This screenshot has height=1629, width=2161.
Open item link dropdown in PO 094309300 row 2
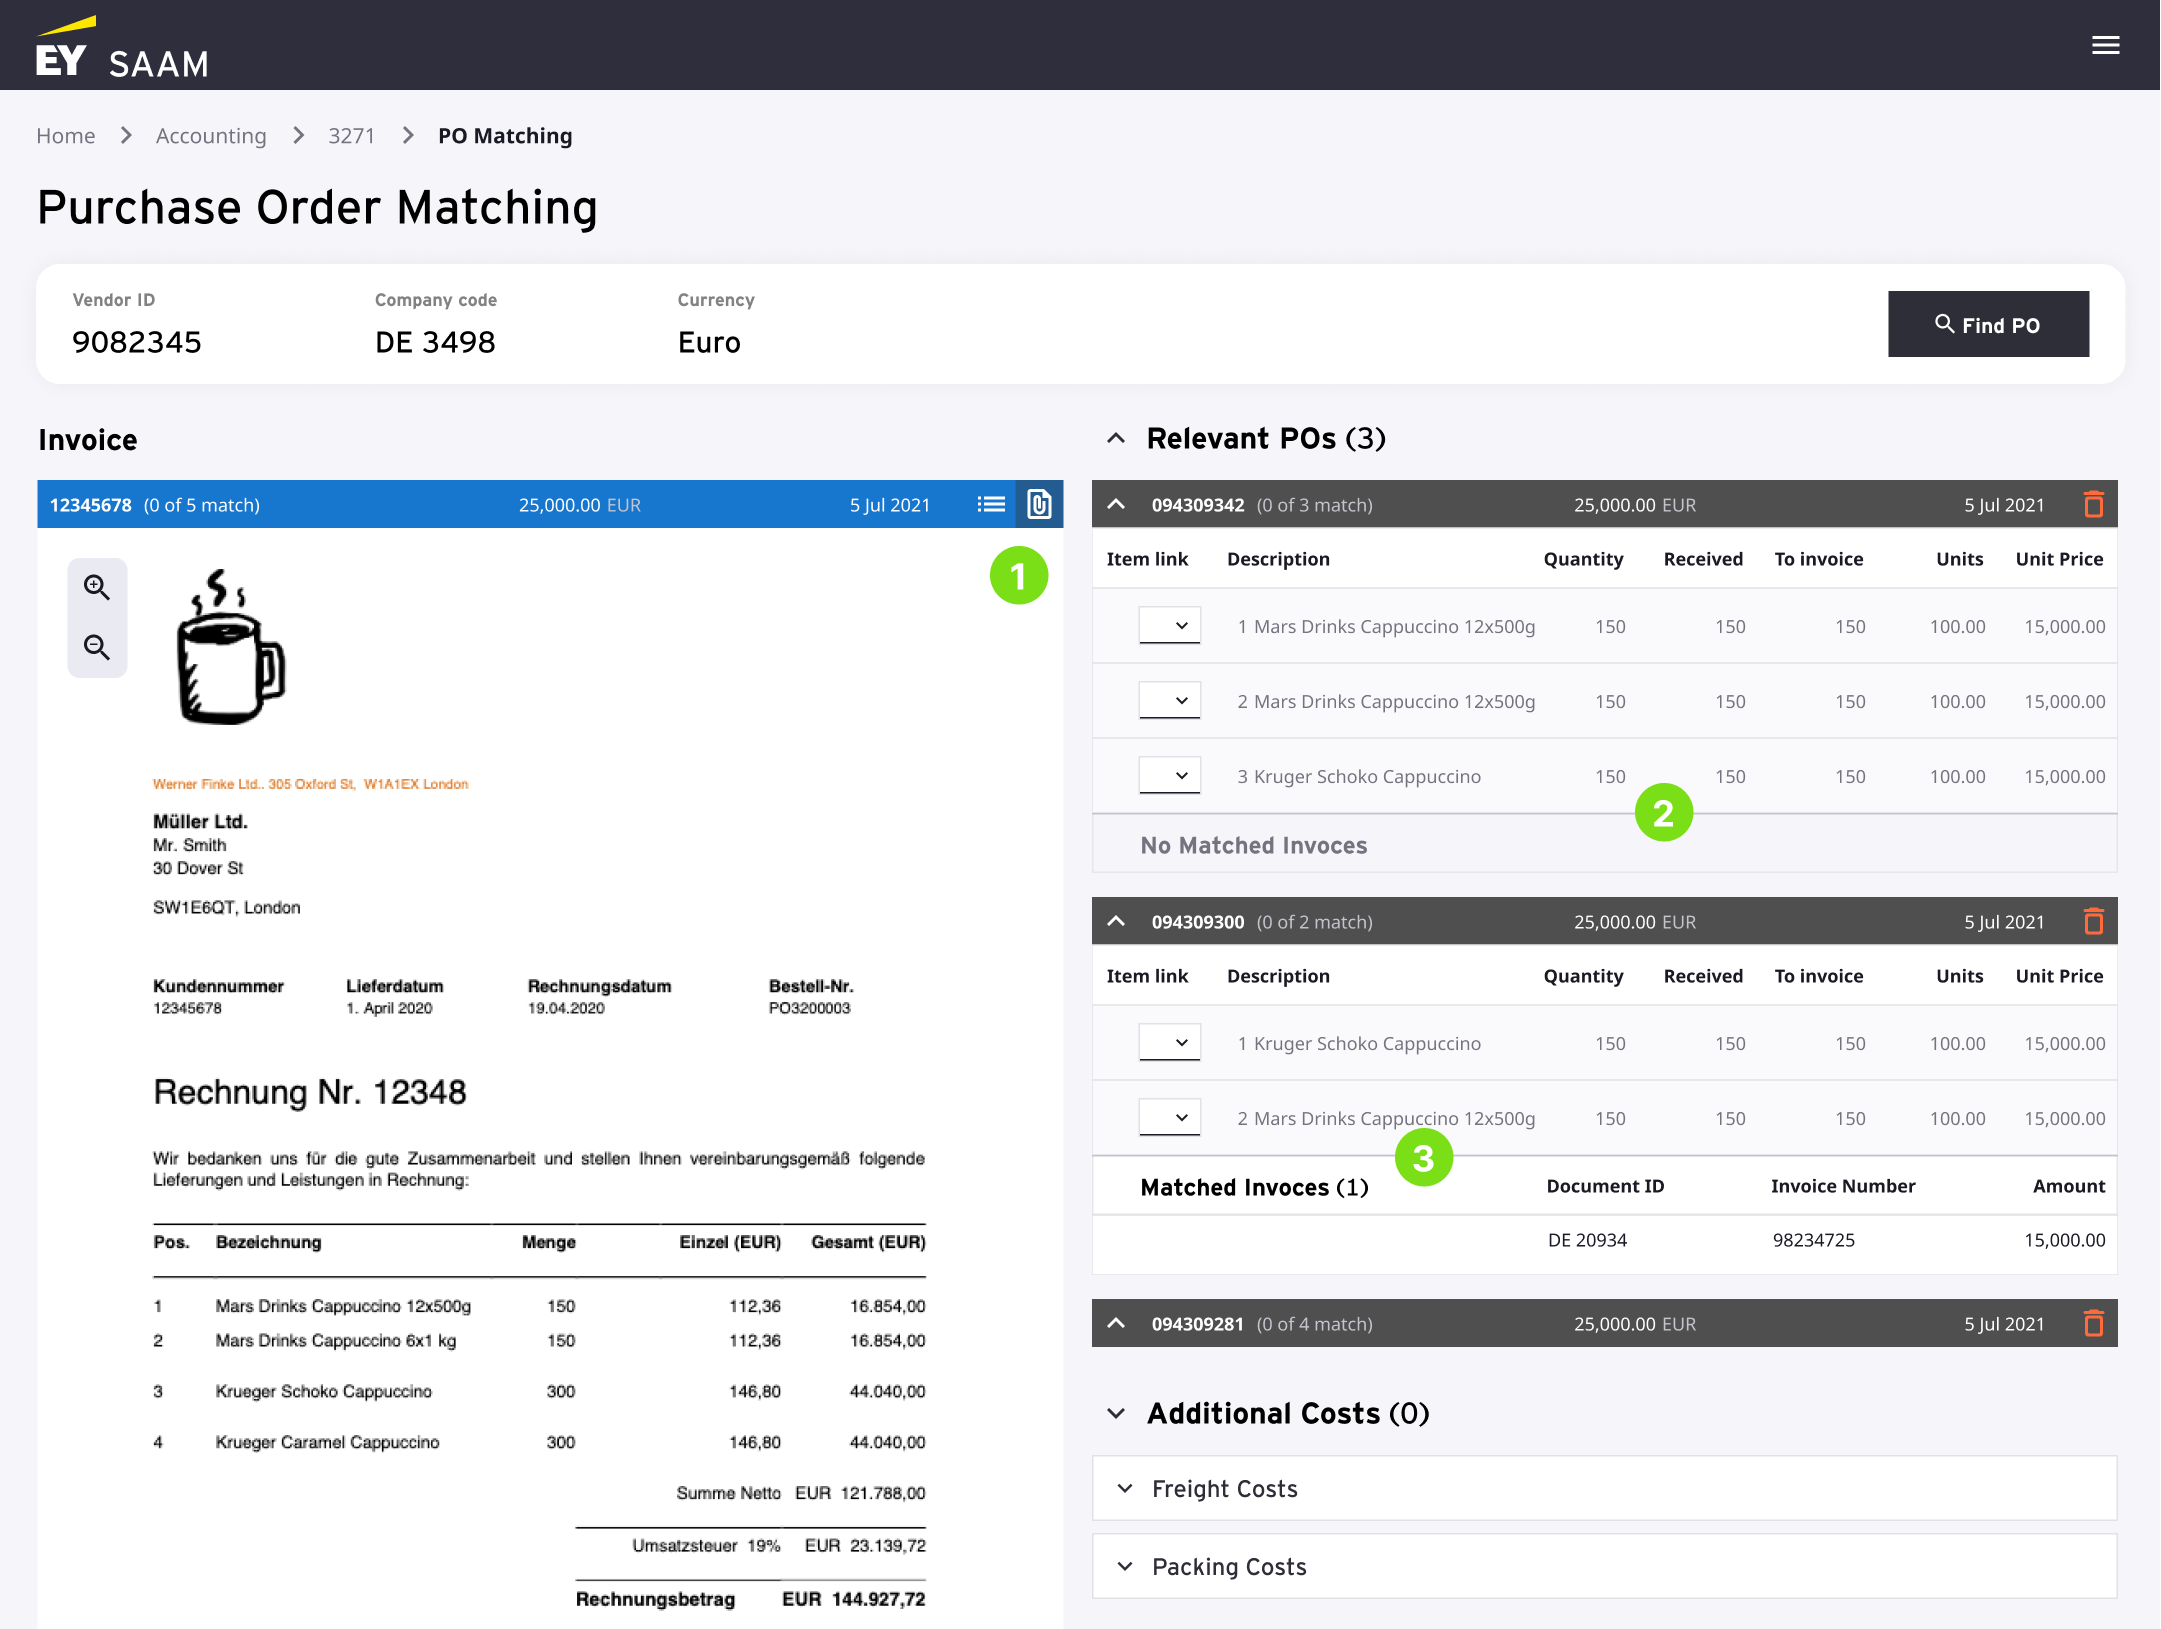coord(1169,1118)
